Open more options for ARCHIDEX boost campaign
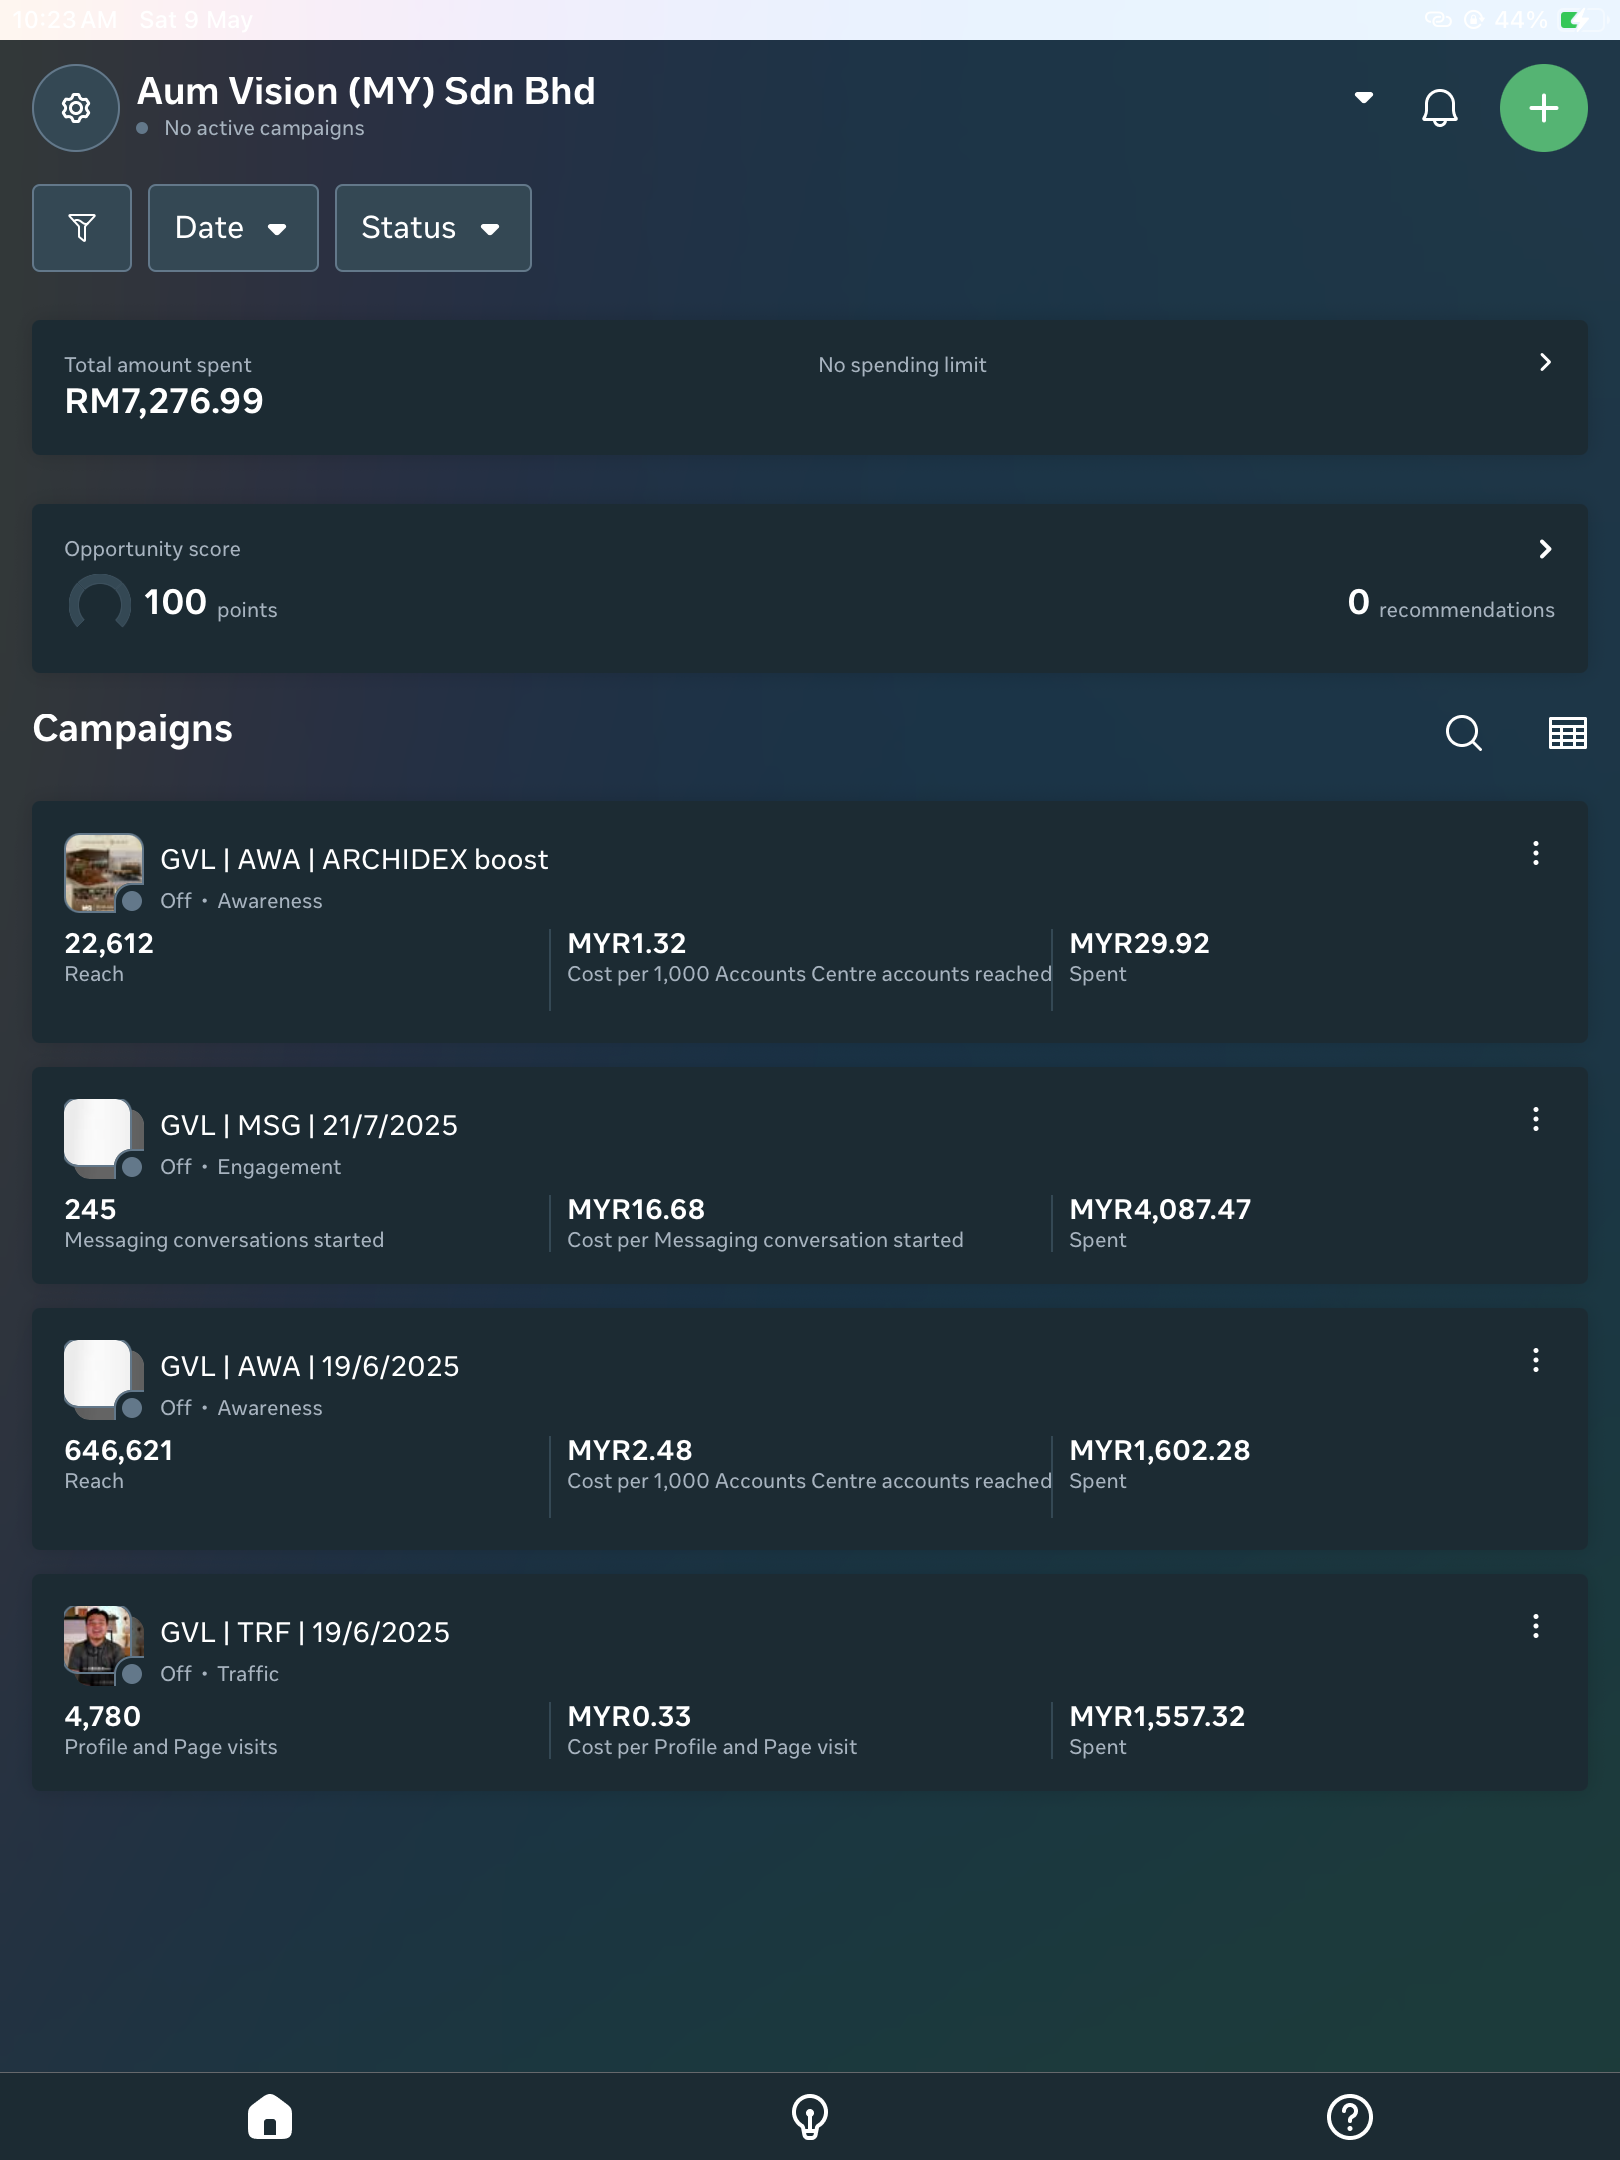Screen dimensions: 1620x2160 pos(1536,853)
